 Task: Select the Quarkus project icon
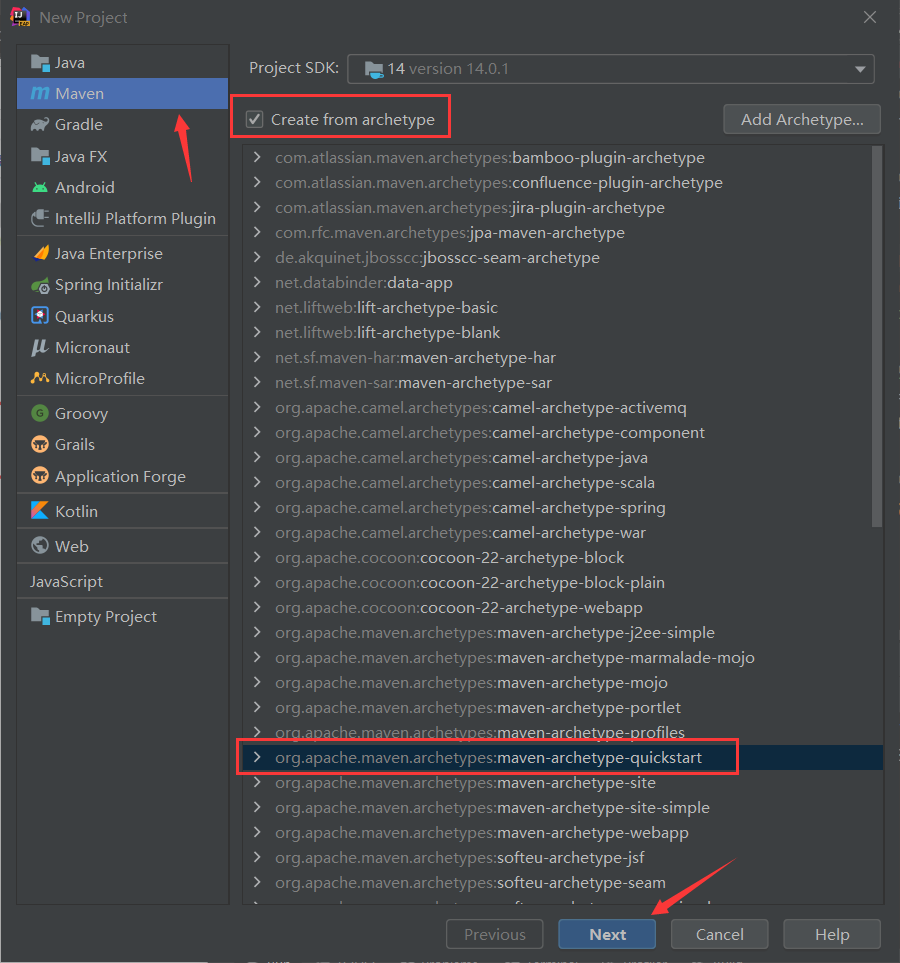tap(40, 316)
